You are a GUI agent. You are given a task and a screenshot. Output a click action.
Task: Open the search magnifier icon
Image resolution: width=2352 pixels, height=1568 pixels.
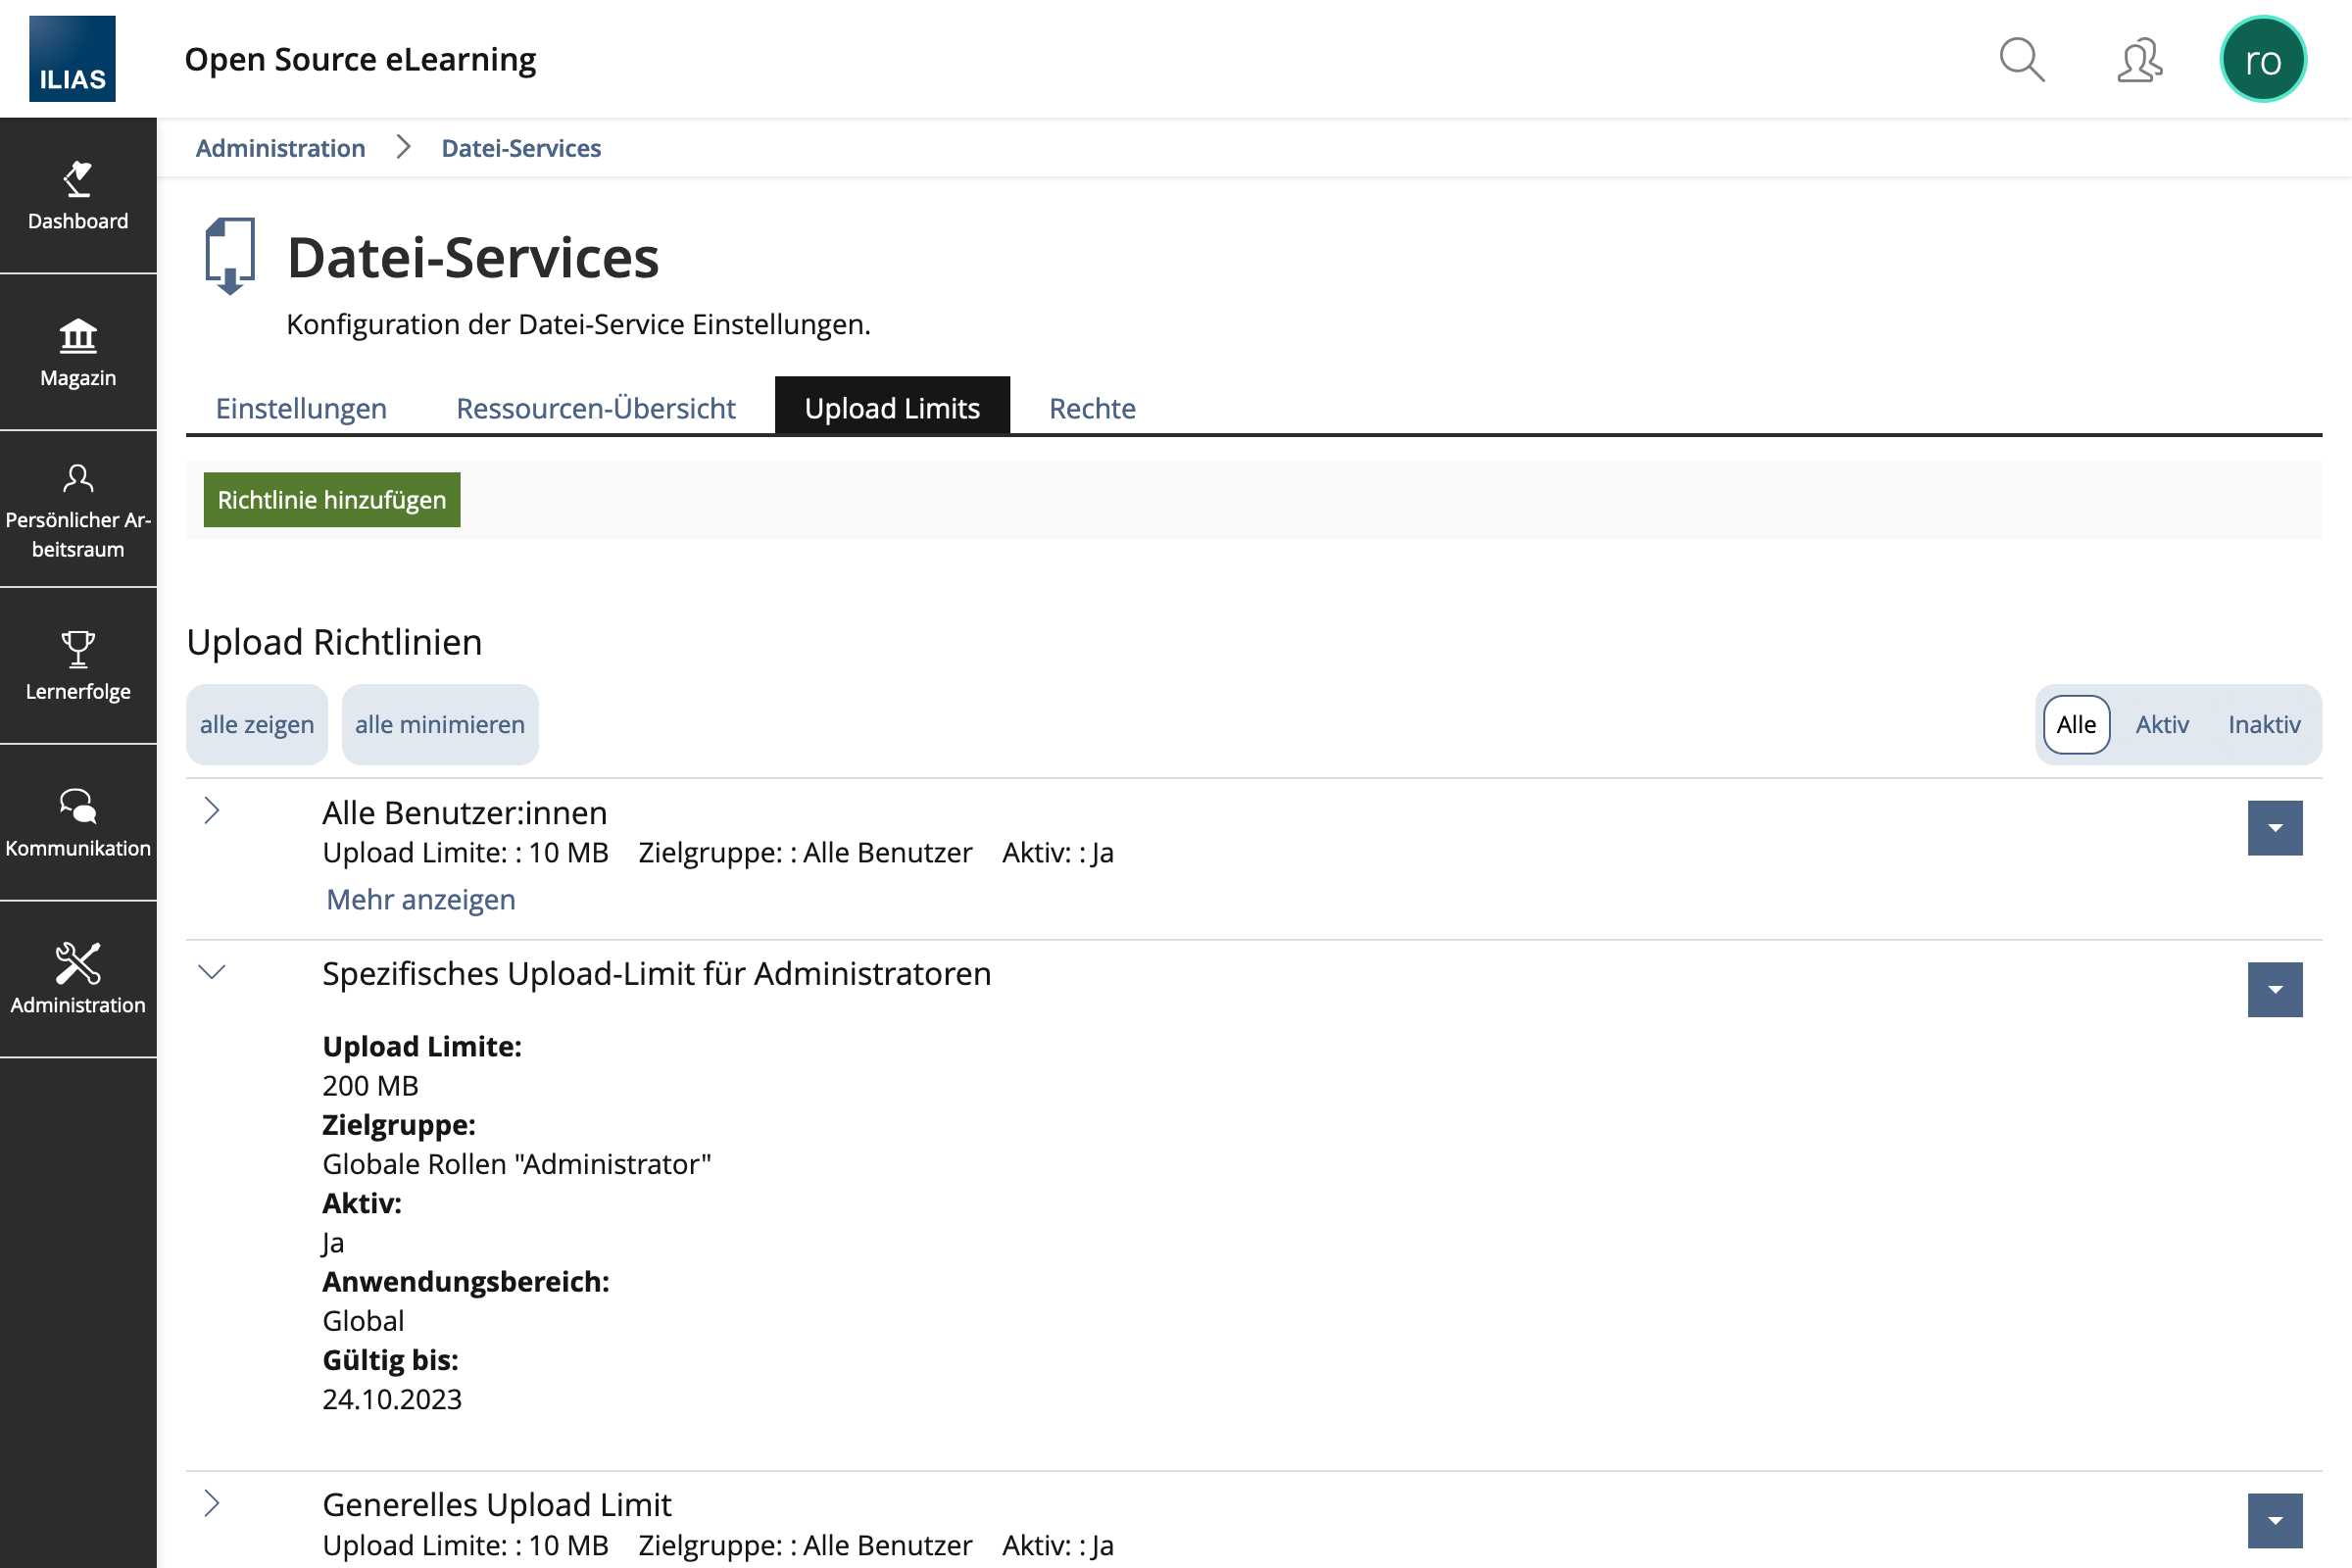(2021, 60)
